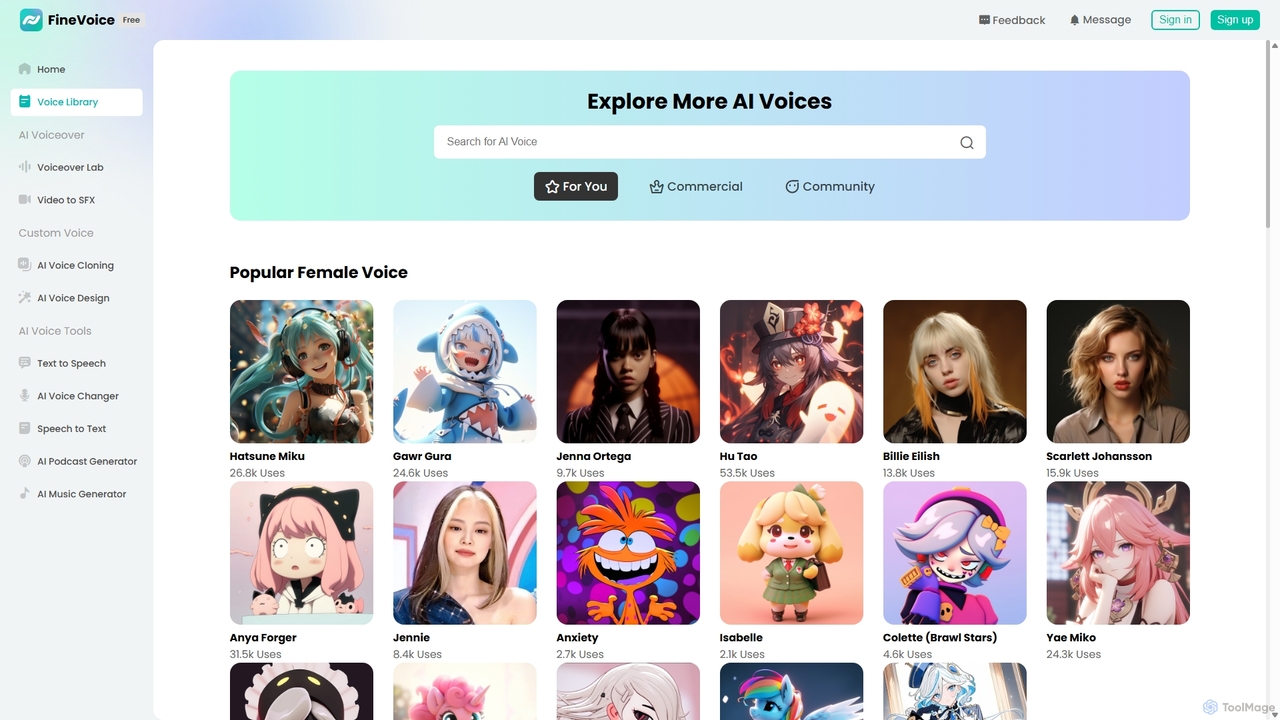This screenshot has height=720, width=1280.
Task: Select the Yae Miko voice thumbnail
Action: [x=1118, y=553]
